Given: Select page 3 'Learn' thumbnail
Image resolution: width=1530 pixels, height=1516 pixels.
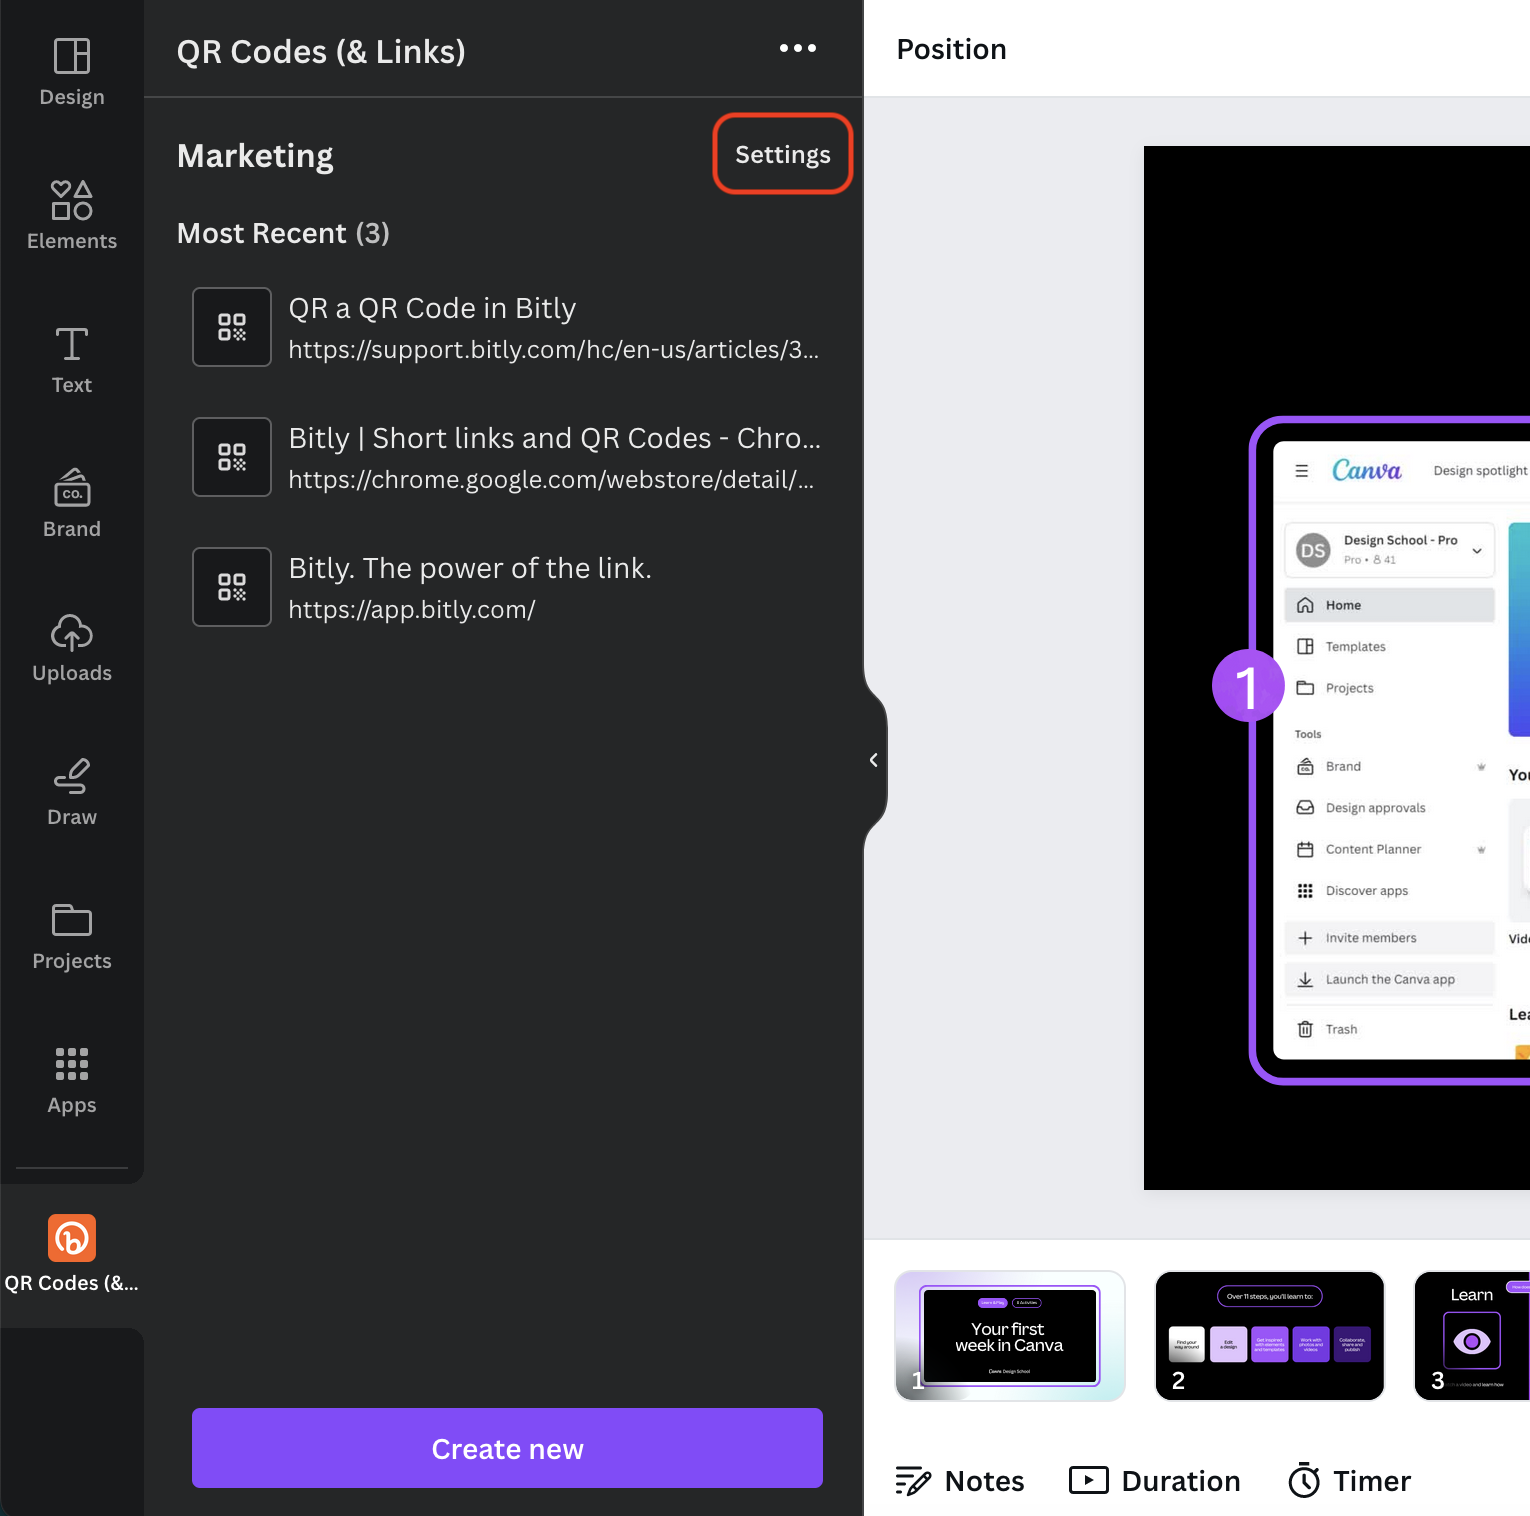Looking at the screenshot, I should click(x=1472, y=1336).
